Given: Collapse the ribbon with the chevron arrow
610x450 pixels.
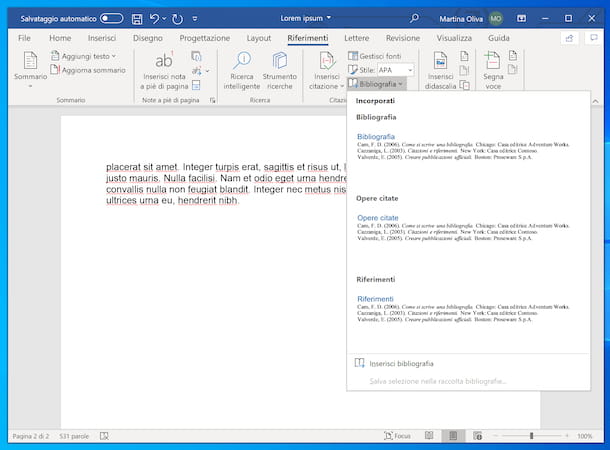Looking at the screenshot, I should 596,102.
